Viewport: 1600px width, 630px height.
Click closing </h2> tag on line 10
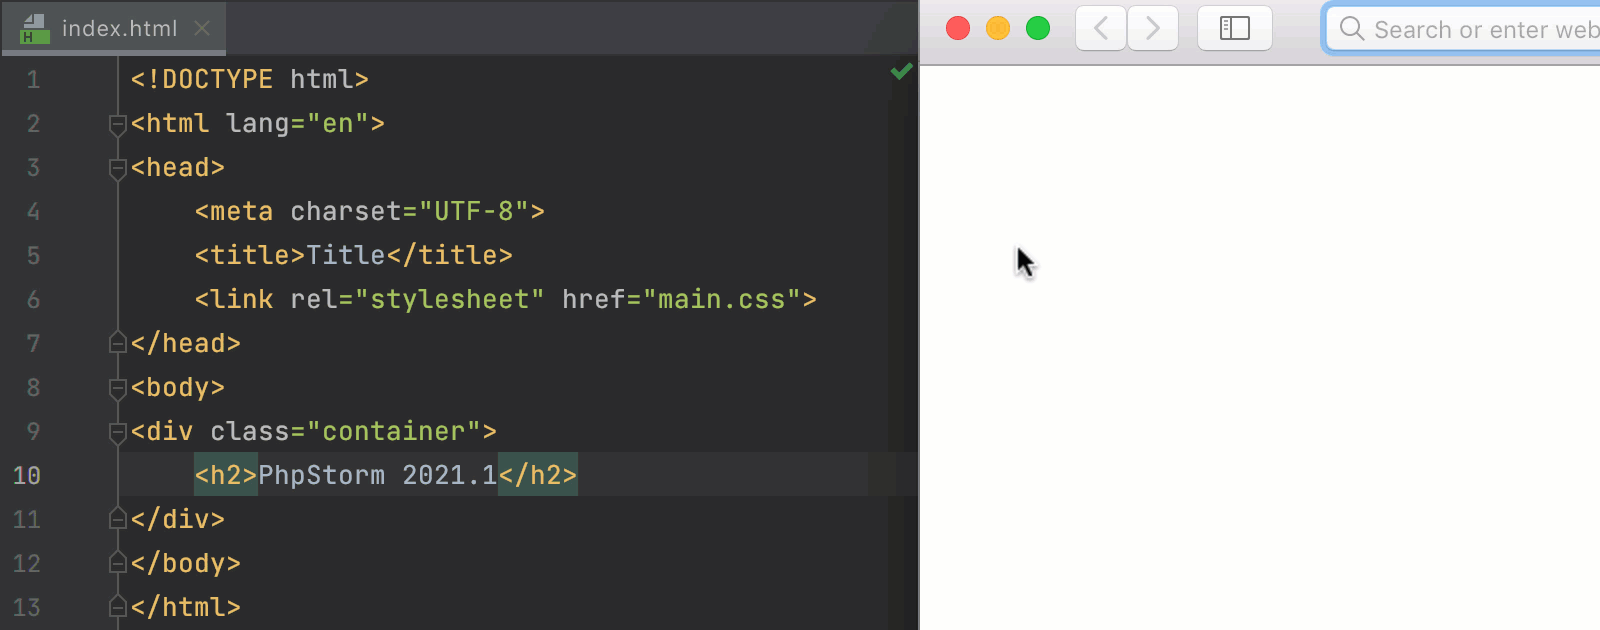[x=538, y=475]
